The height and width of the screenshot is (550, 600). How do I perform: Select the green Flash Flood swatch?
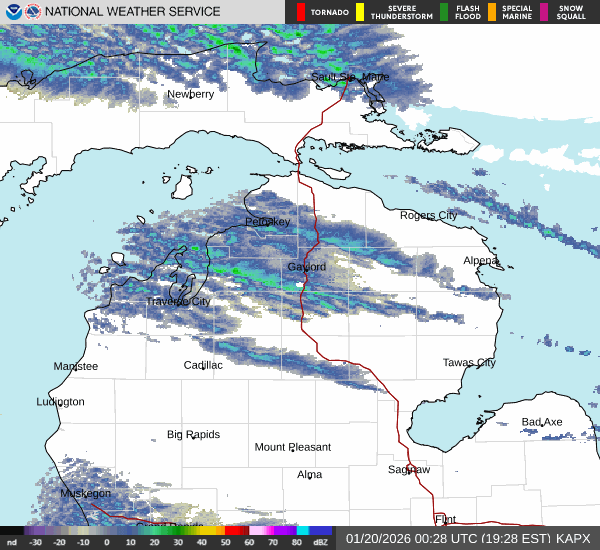444,12
